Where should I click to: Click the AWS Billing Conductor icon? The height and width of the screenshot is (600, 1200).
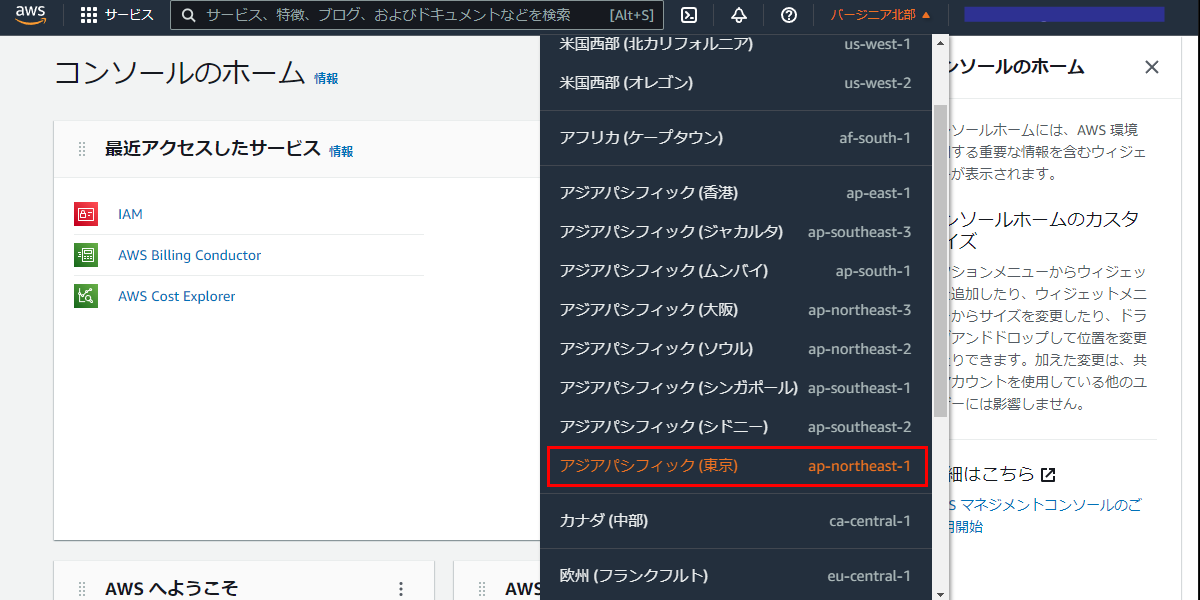point(86,255)
